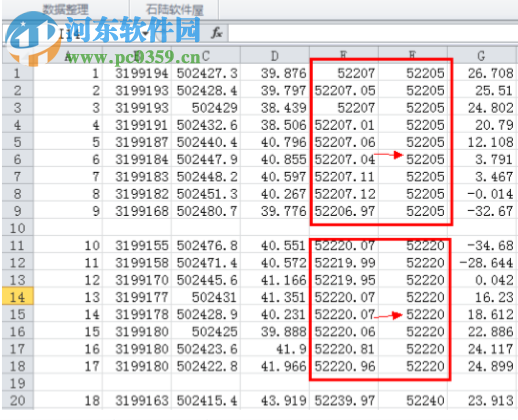Click cell containing -32.67
Image resolution: width=518 pixels, height=420 pixels.
tap(481, 211)
